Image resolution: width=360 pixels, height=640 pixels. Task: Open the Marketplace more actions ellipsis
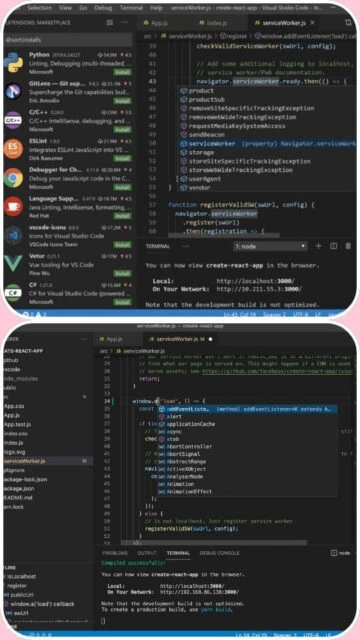tap(124, 22)
